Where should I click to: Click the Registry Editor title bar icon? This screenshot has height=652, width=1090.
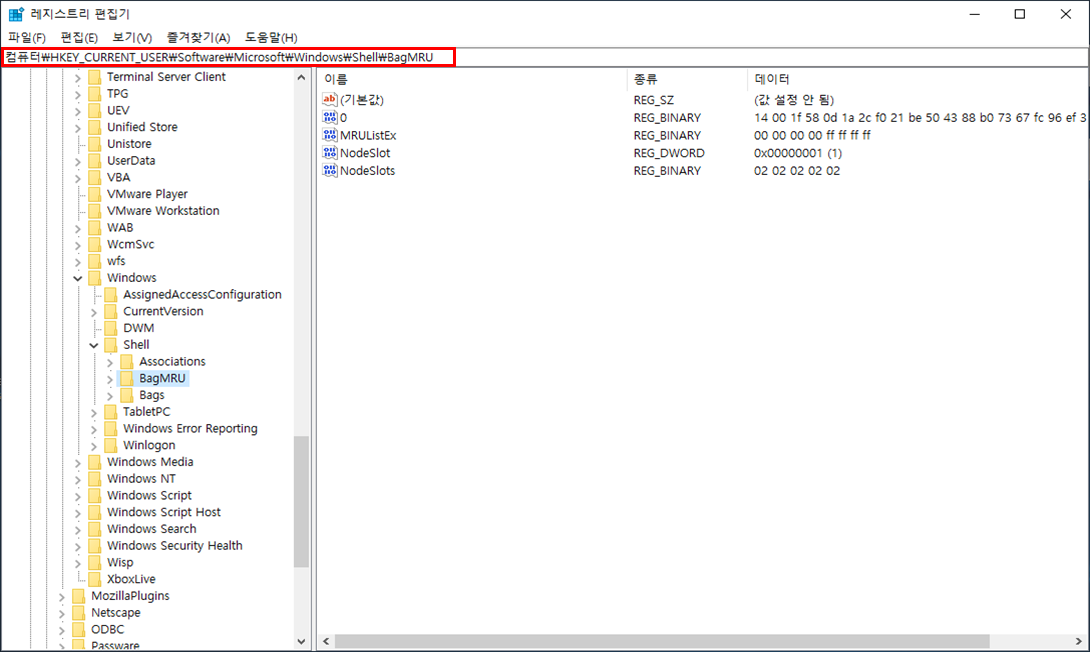16,14
